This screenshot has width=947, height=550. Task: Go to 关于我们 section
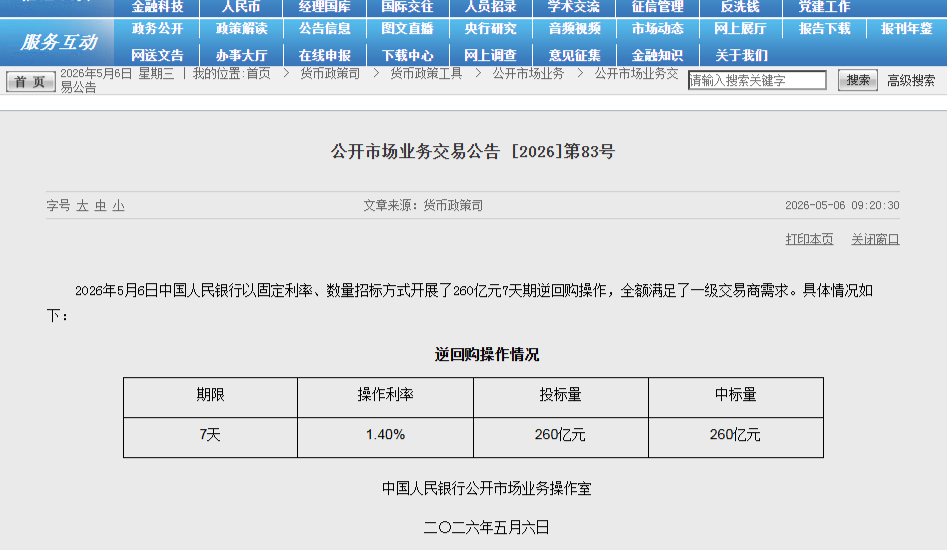(x=741, y=56)
